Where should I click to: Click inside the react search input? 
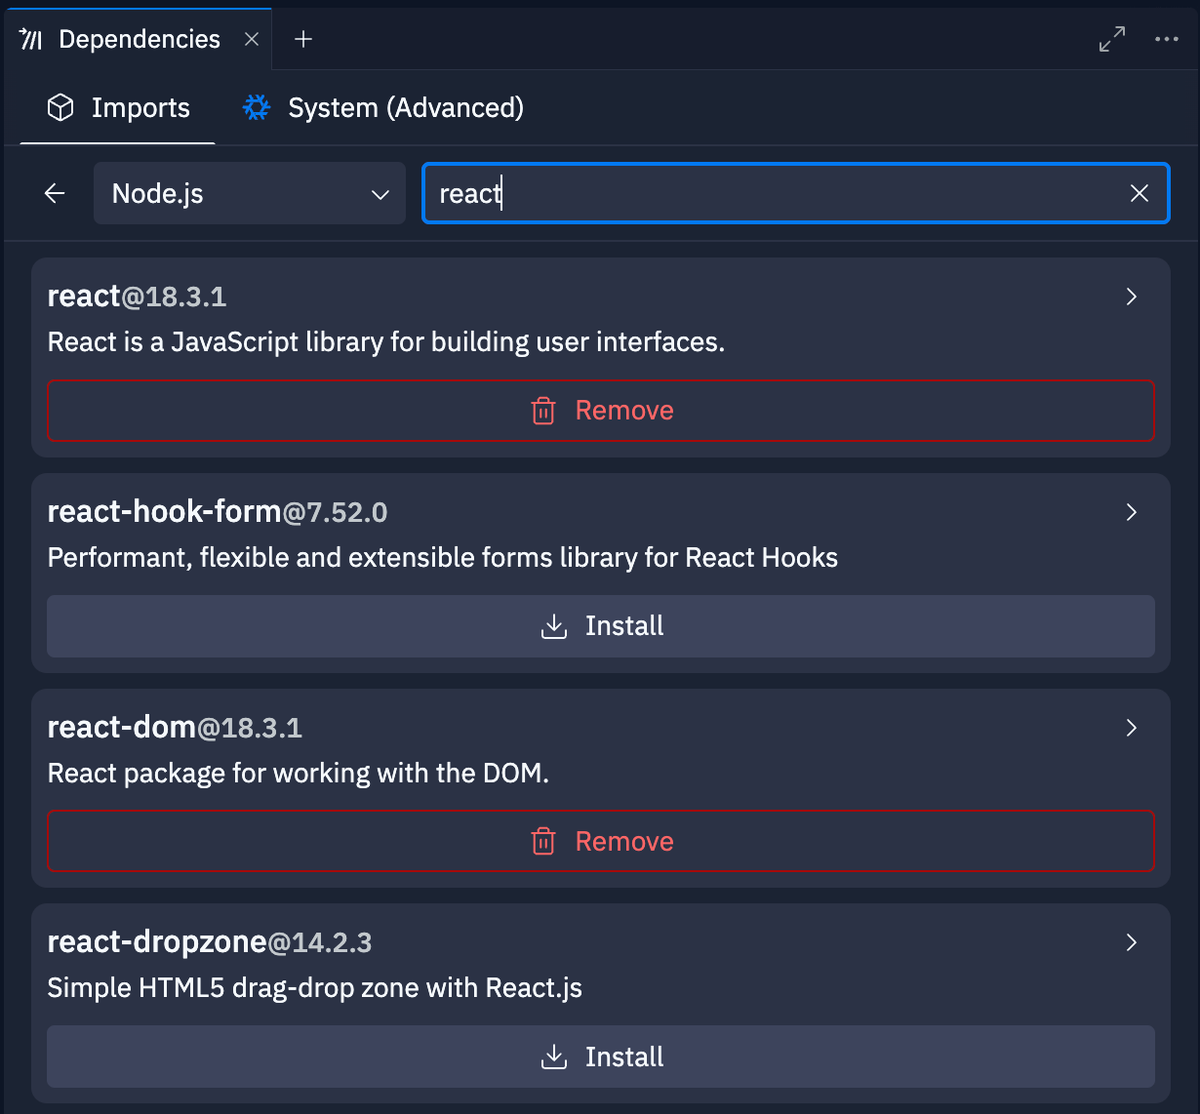pyautogui.click(x=700, y=193)
